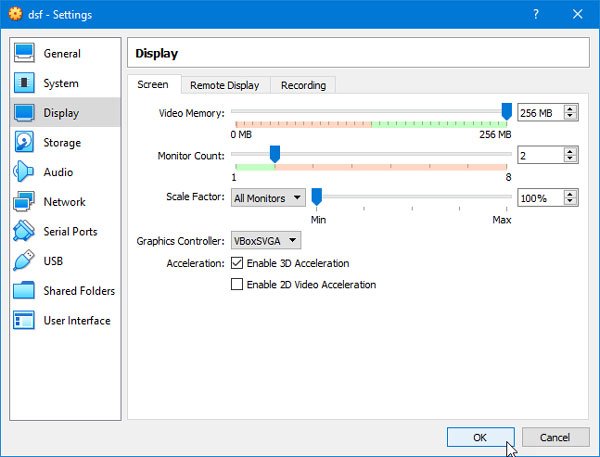Click the help question mark in title bar
Image resolution: width=600 pixels, height=457 pixels.
coord(536,14)
